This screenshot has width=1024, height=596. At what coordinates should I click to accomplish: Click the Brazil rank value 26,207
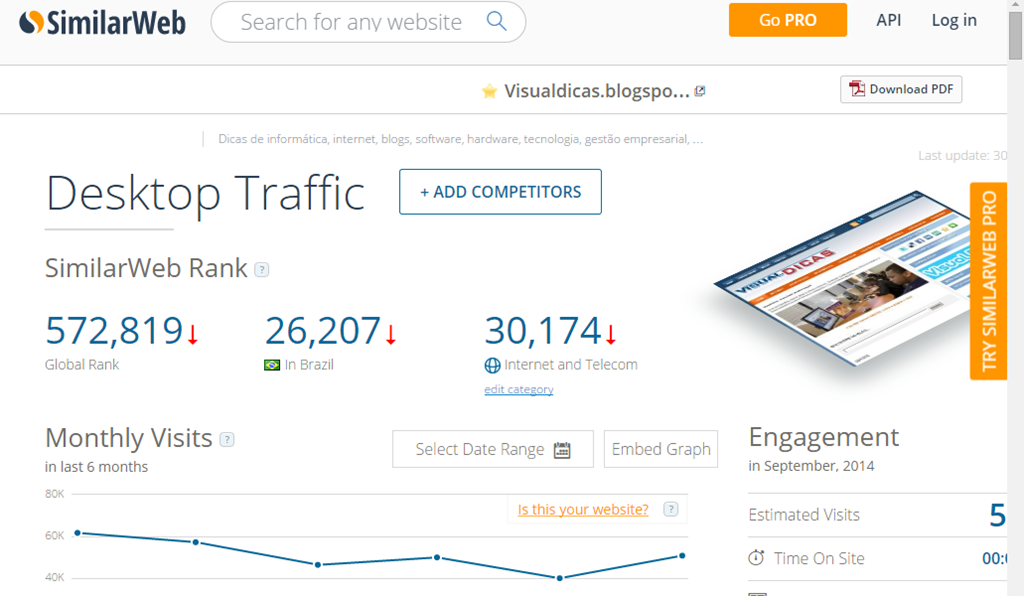pos(323,330)
